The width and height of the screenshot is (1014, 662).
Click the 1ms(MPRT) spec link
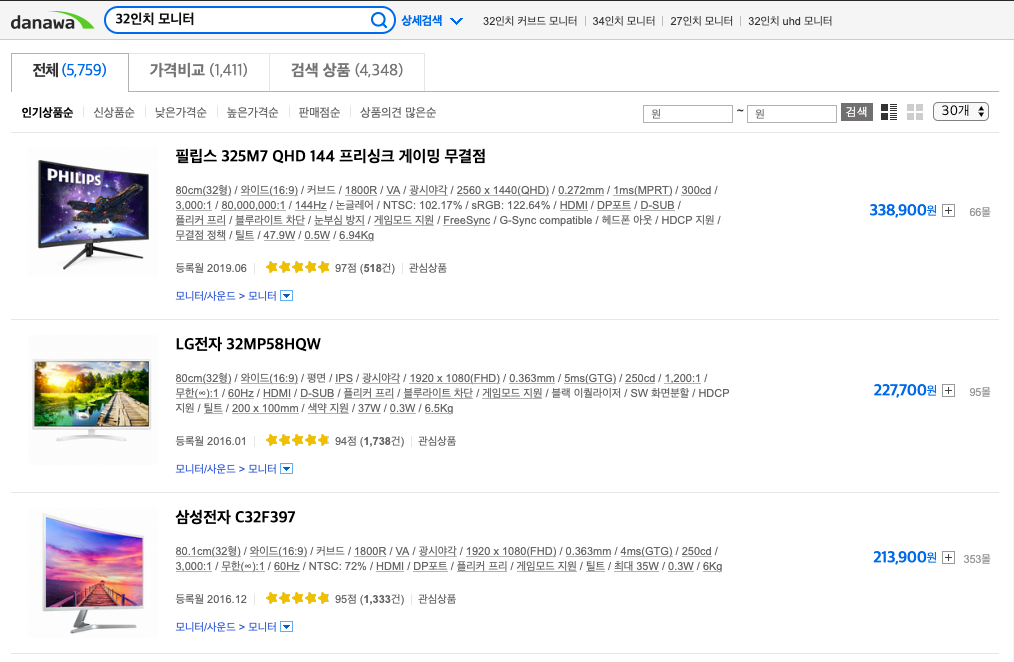643,190
